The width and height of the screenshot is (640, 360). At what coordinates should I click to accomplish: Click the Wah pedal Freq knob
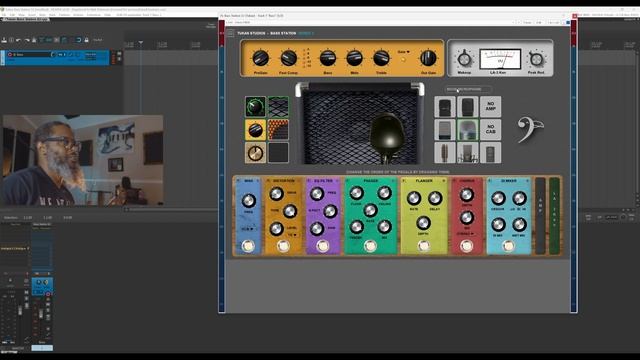[x=248, y=200]
